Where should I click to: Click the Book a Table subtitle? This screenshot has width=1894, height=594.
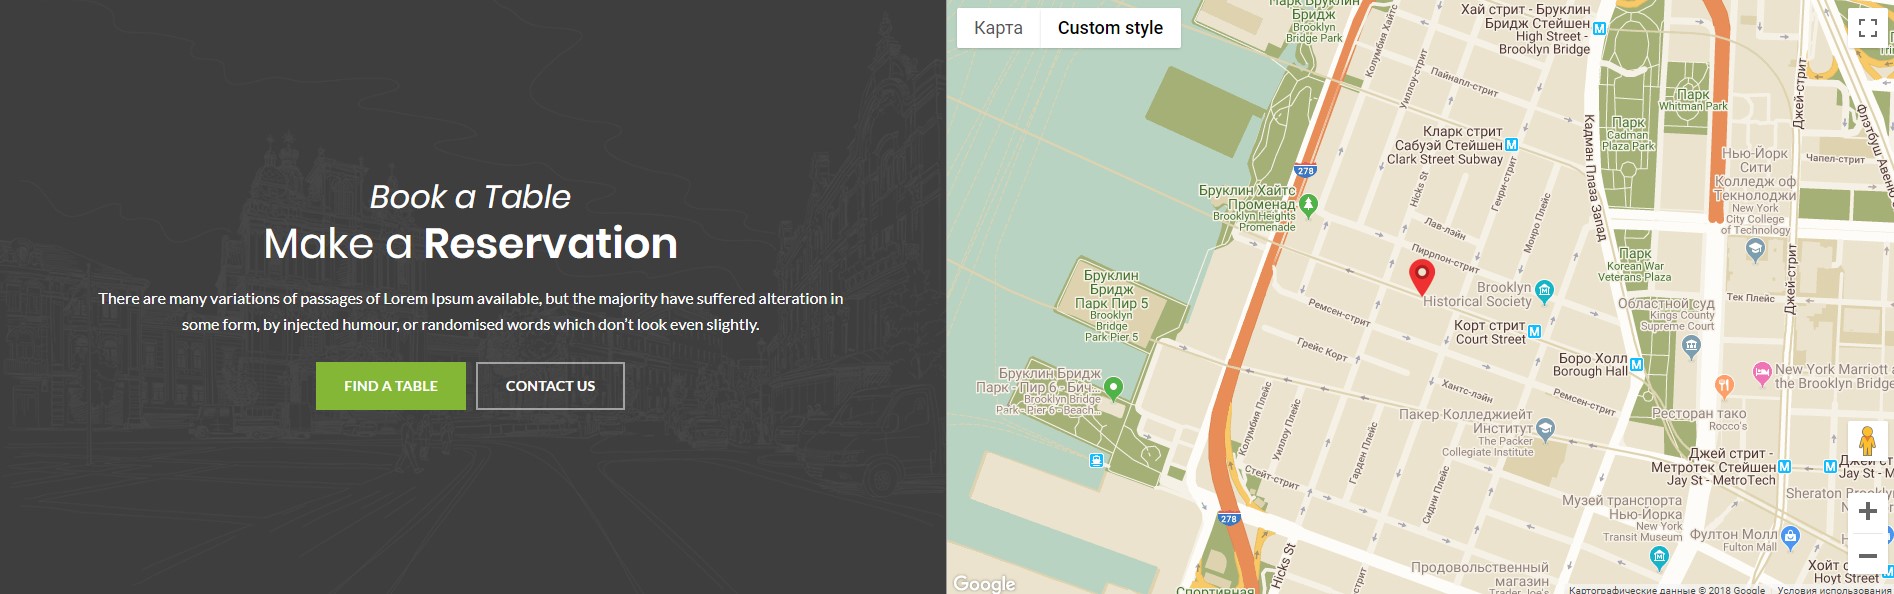coord(470,197)
